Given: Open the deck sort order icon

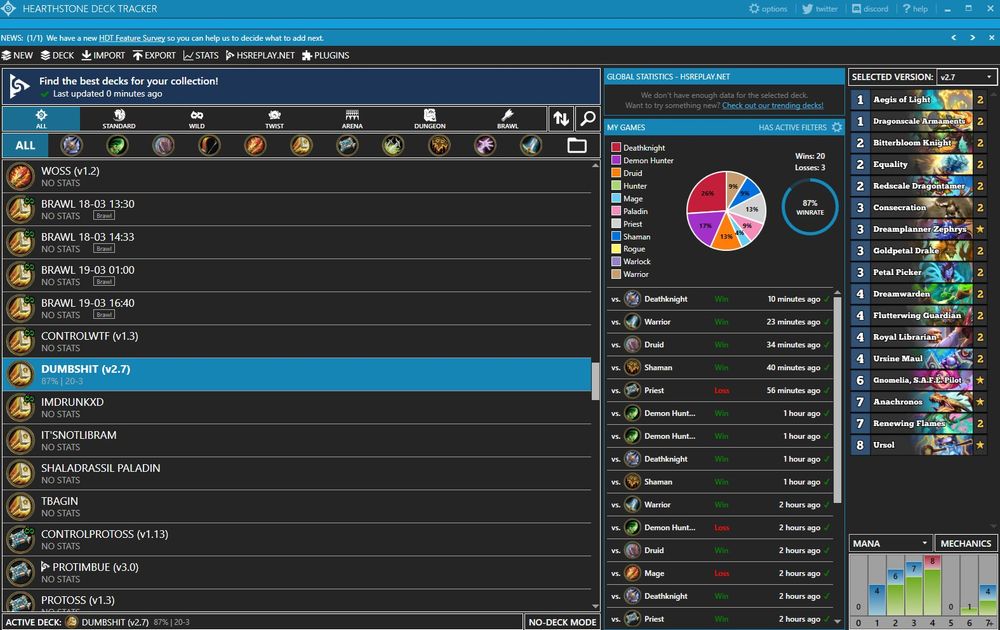Looking at the screenshot, I should [x=561, y=119].
